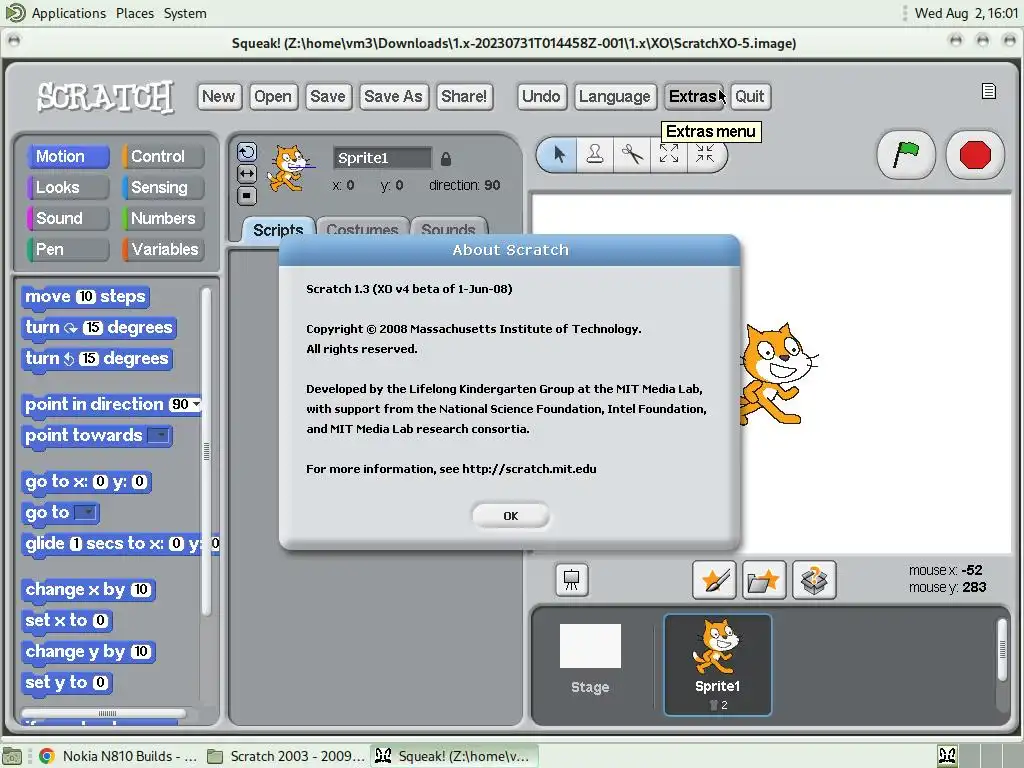Click the Save As button
The image size is (1024, 768).
[x=393, y=97]
